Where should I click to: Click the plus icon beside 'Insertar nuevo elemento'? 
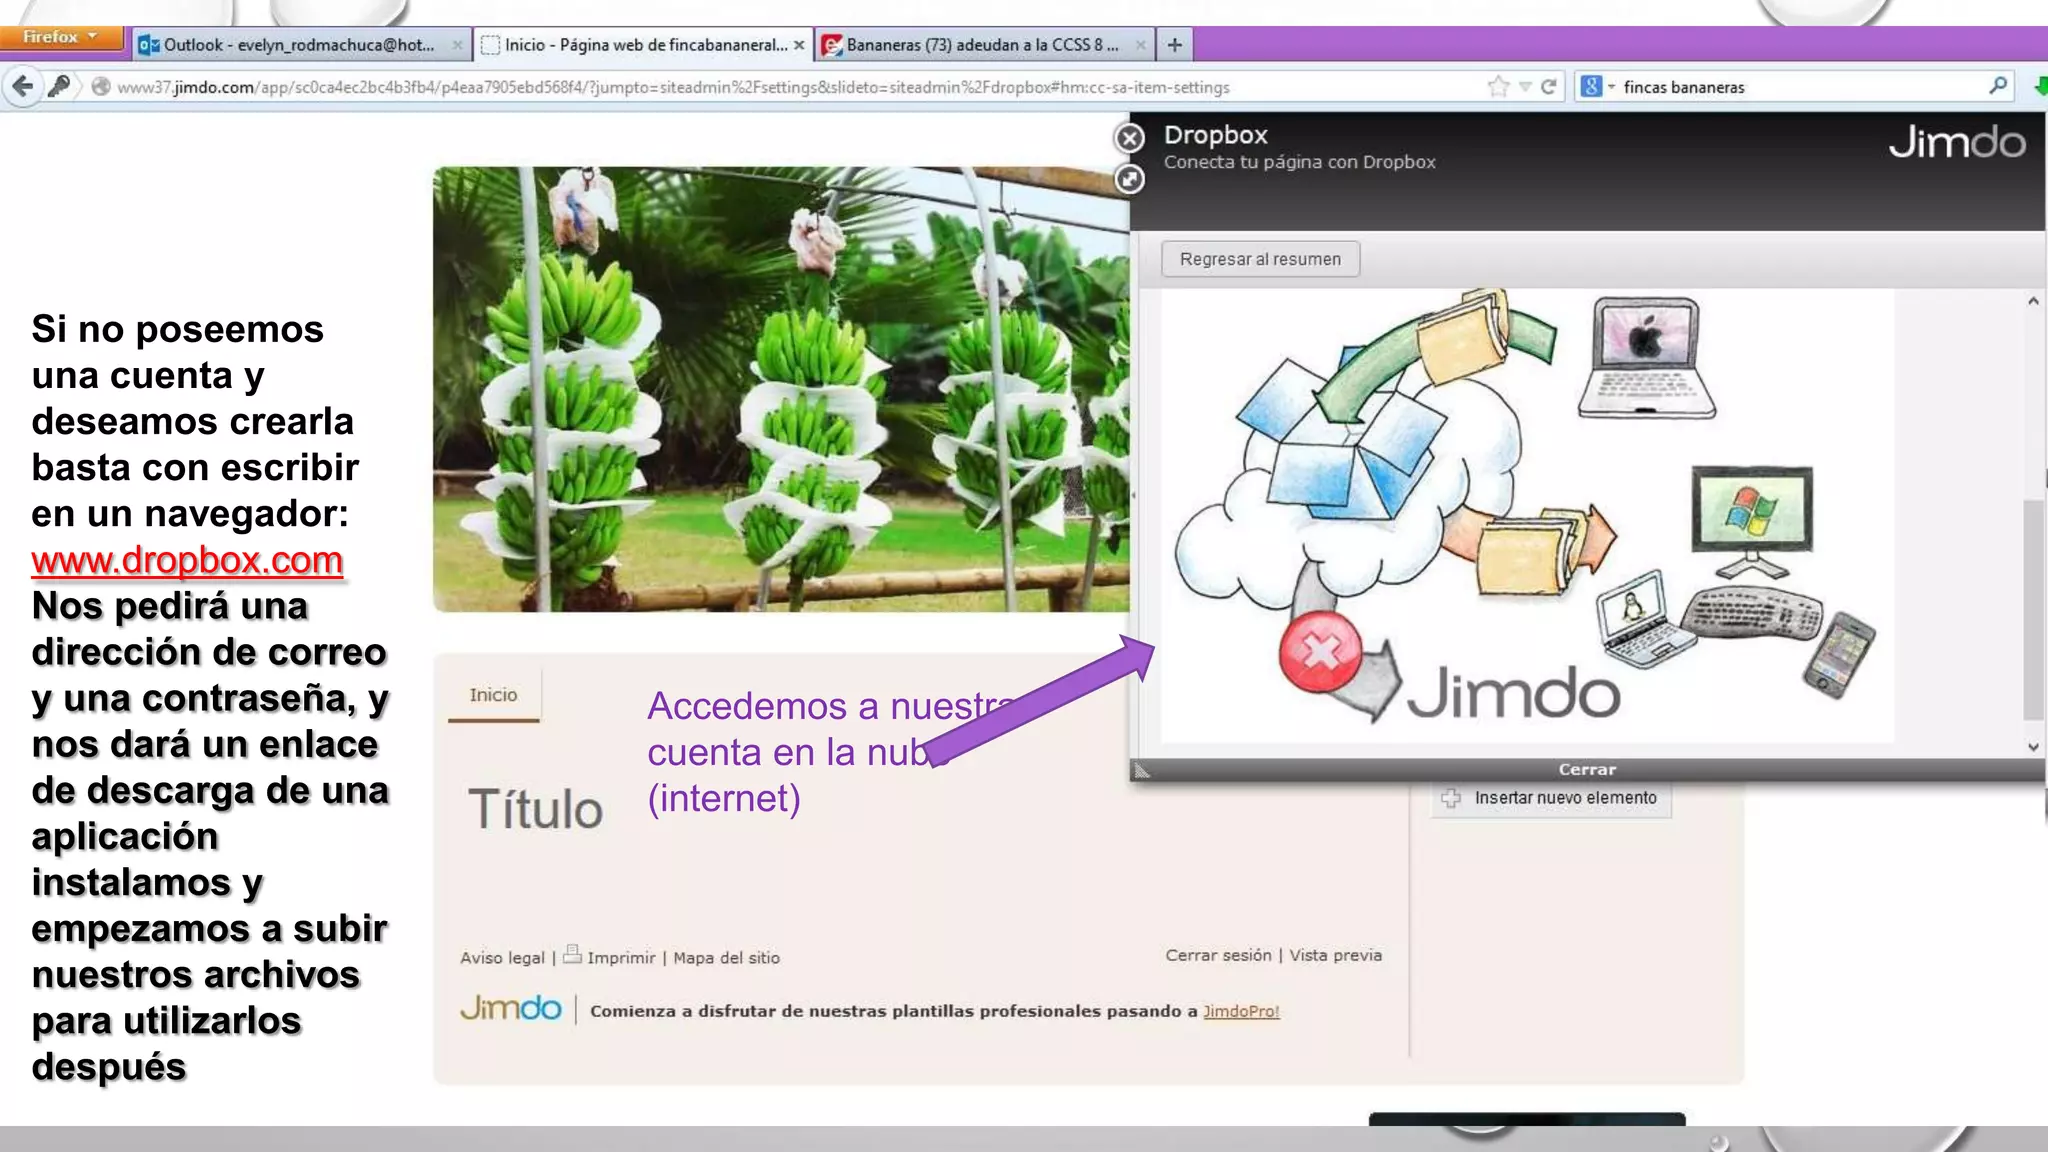(x=1451, y=798)
